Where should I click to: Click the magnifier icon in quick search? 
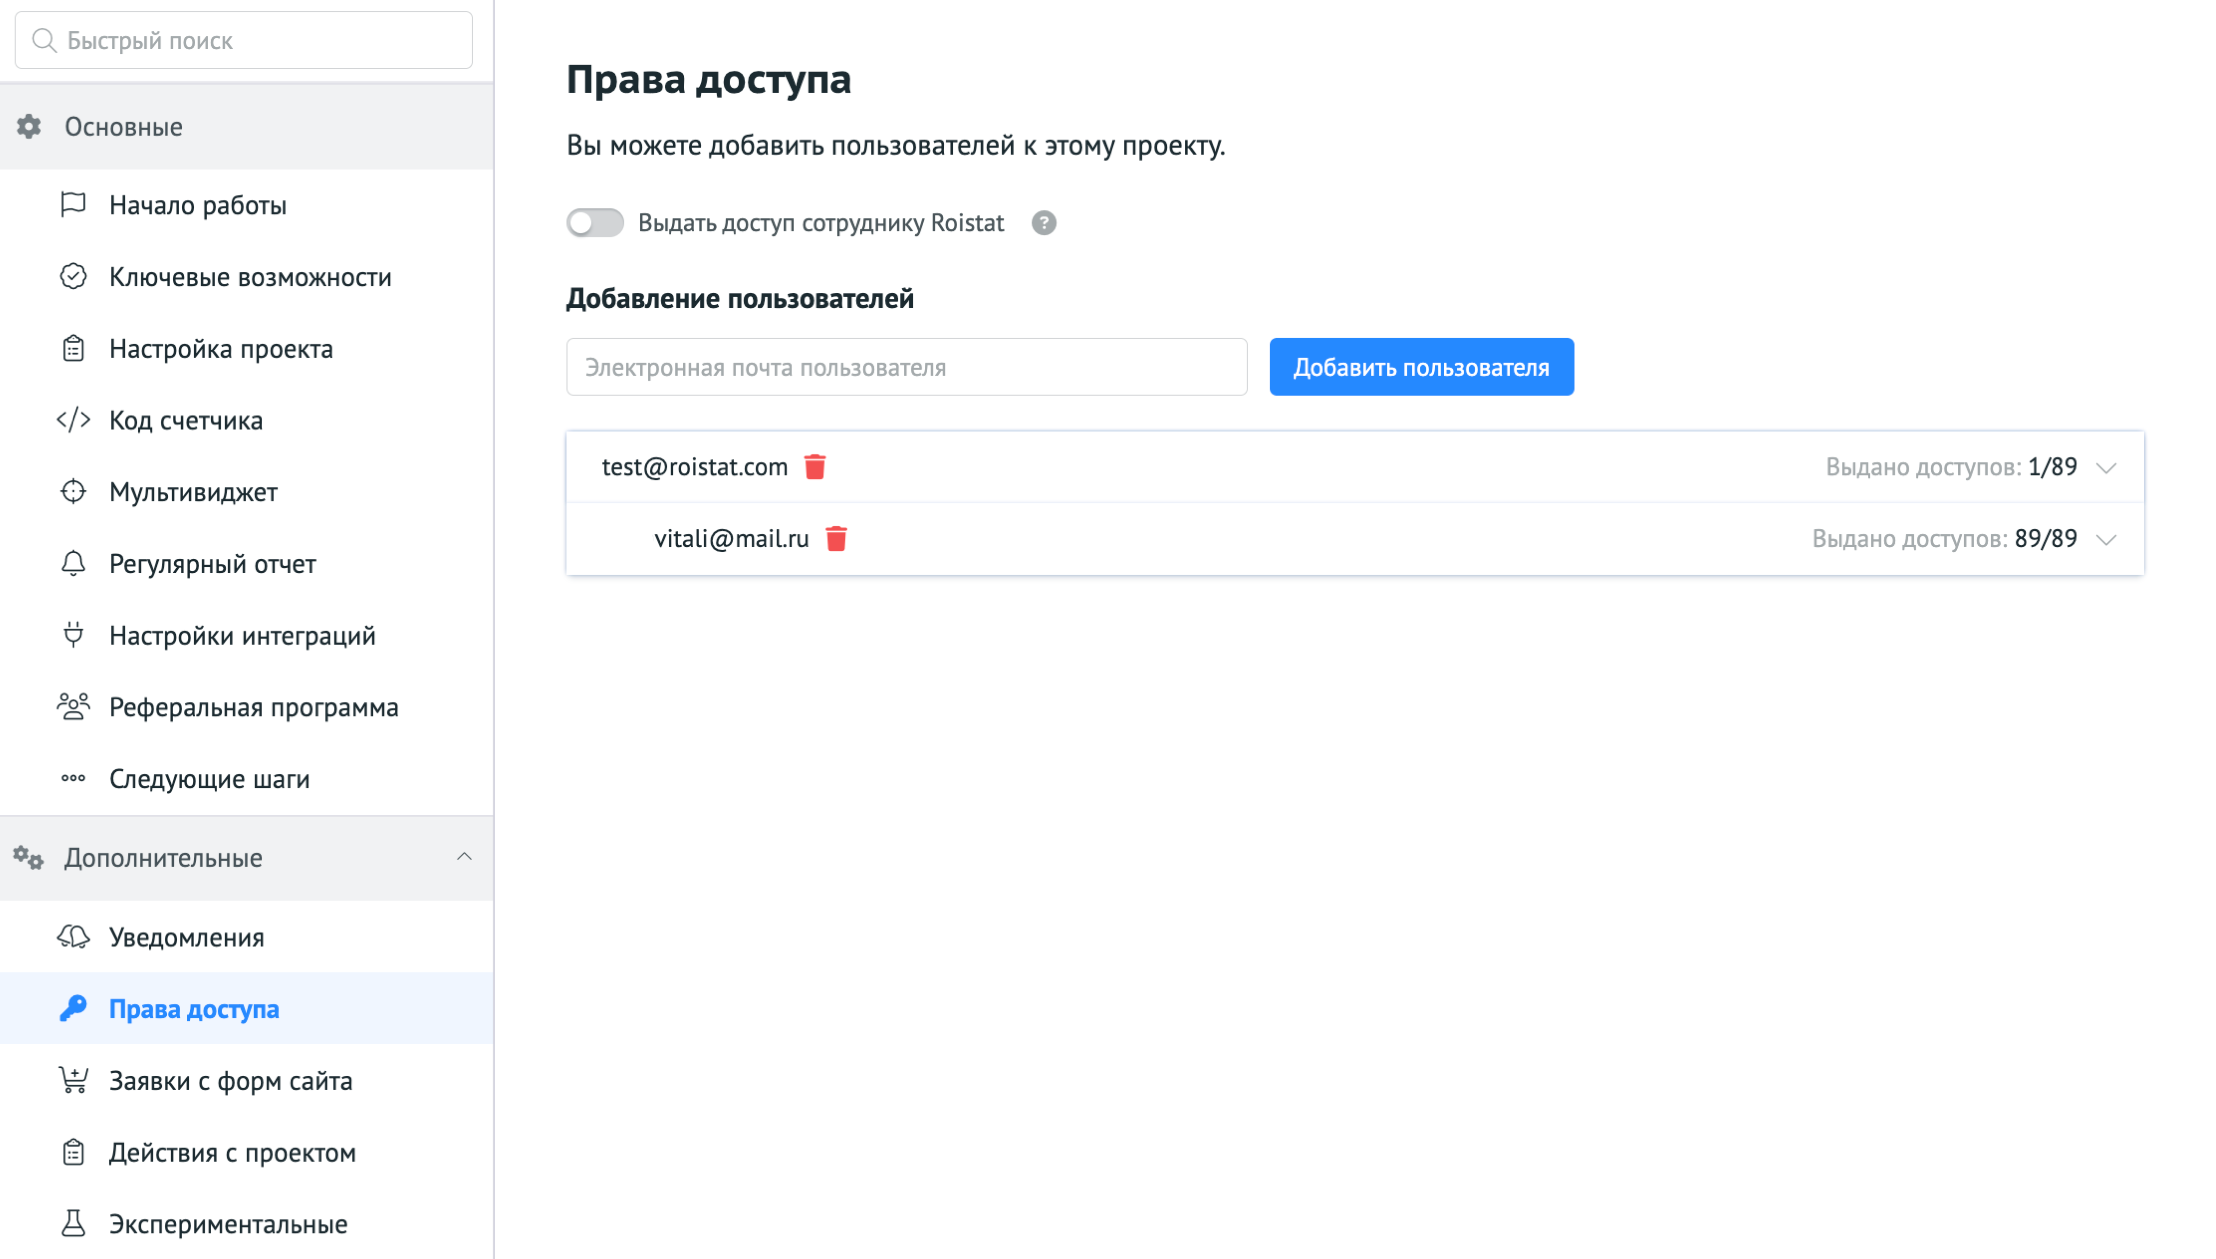click(44, 40)
